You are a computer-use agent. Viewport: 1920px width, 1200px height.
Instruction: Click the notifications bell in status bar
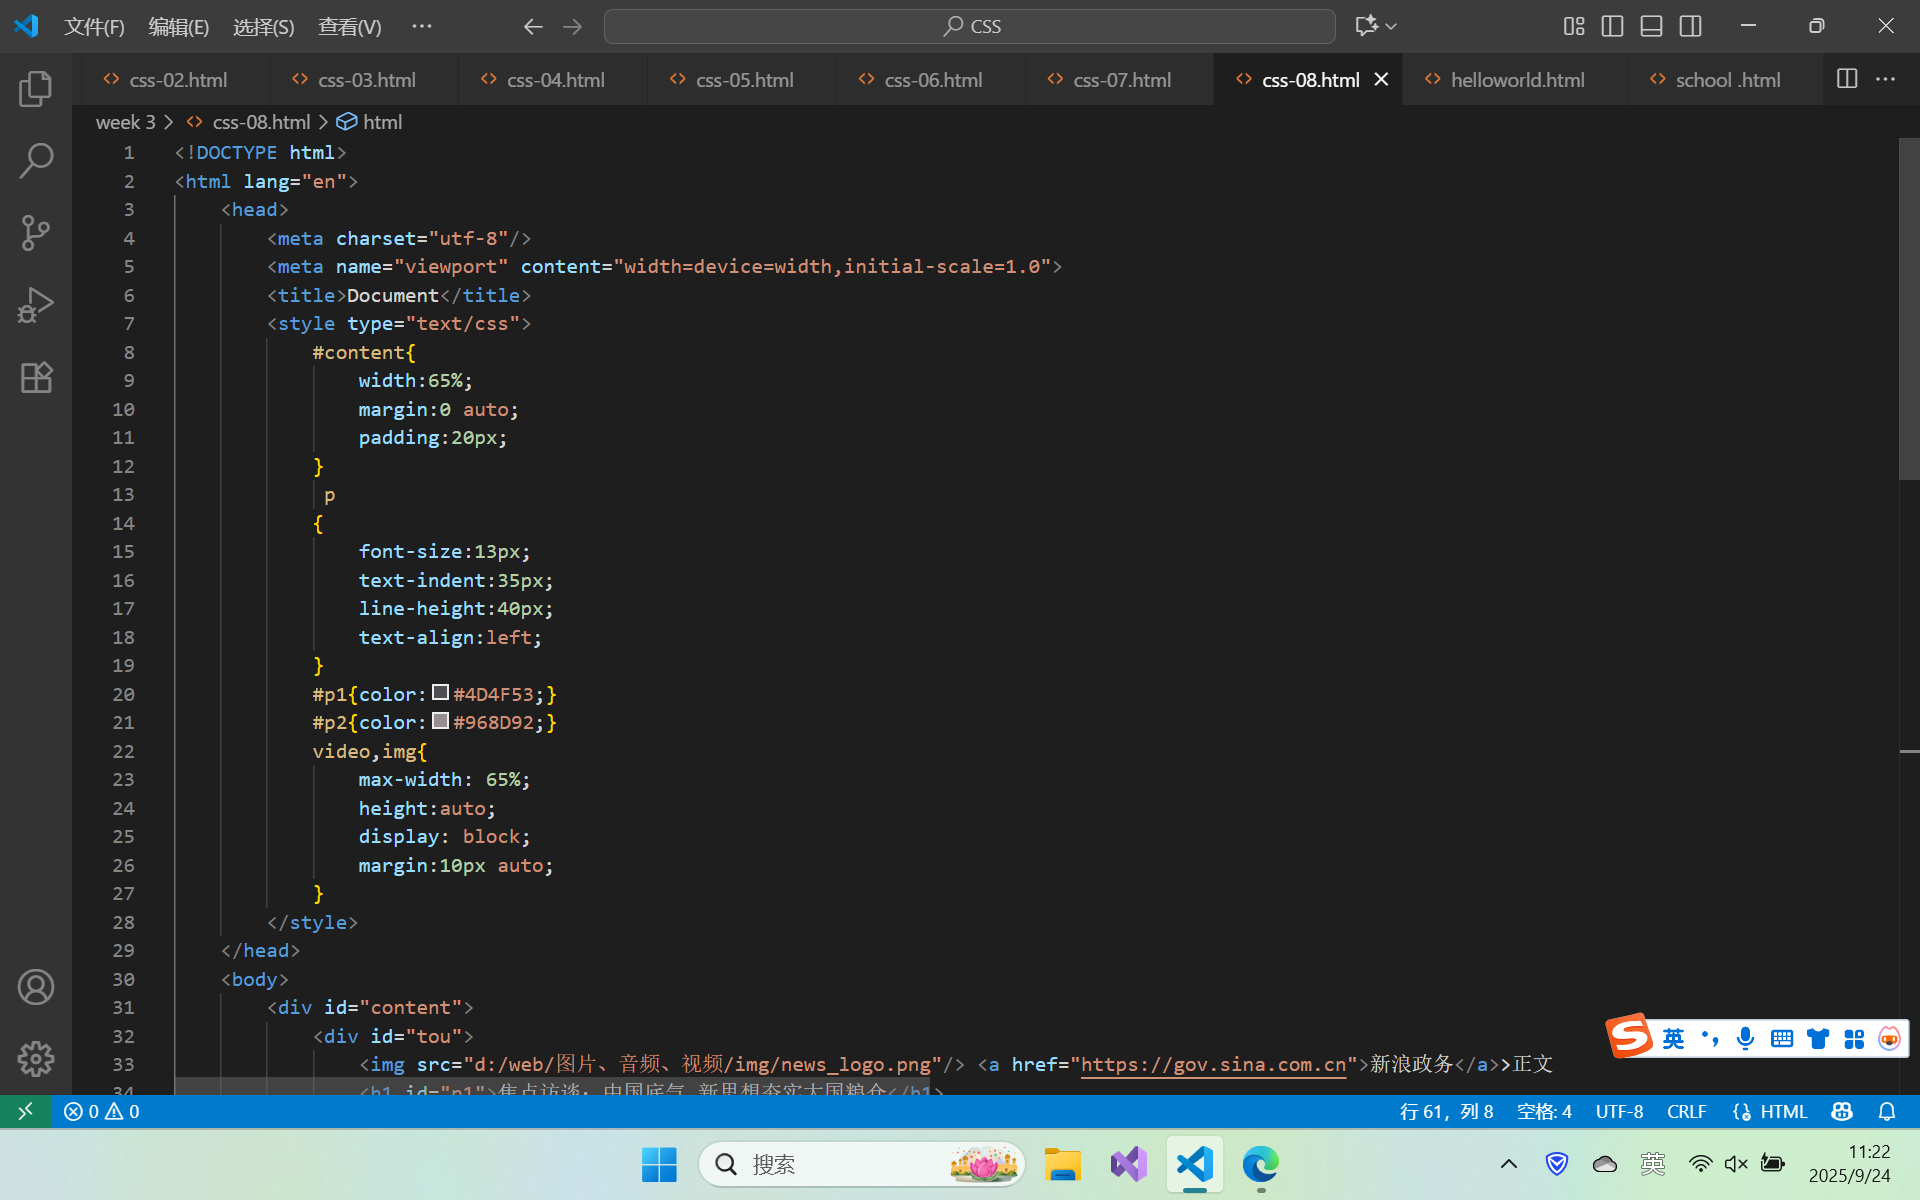point(1888,1111)
